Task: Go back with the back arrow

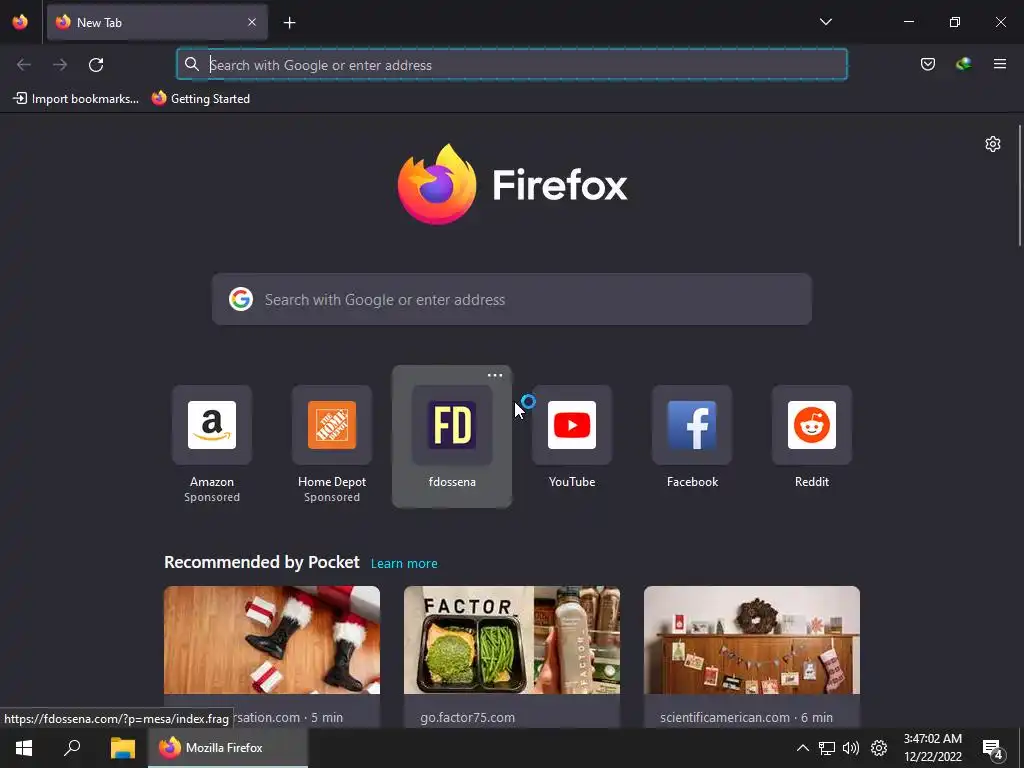Action: click(24, 65)
